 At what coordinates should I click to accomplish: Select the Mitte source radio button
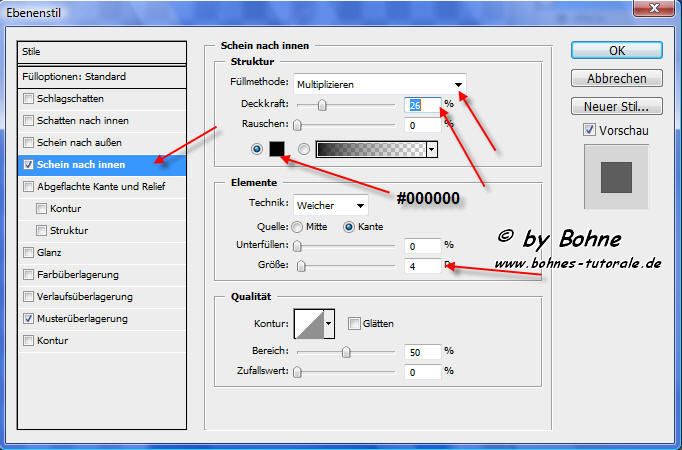click(298, 226)
